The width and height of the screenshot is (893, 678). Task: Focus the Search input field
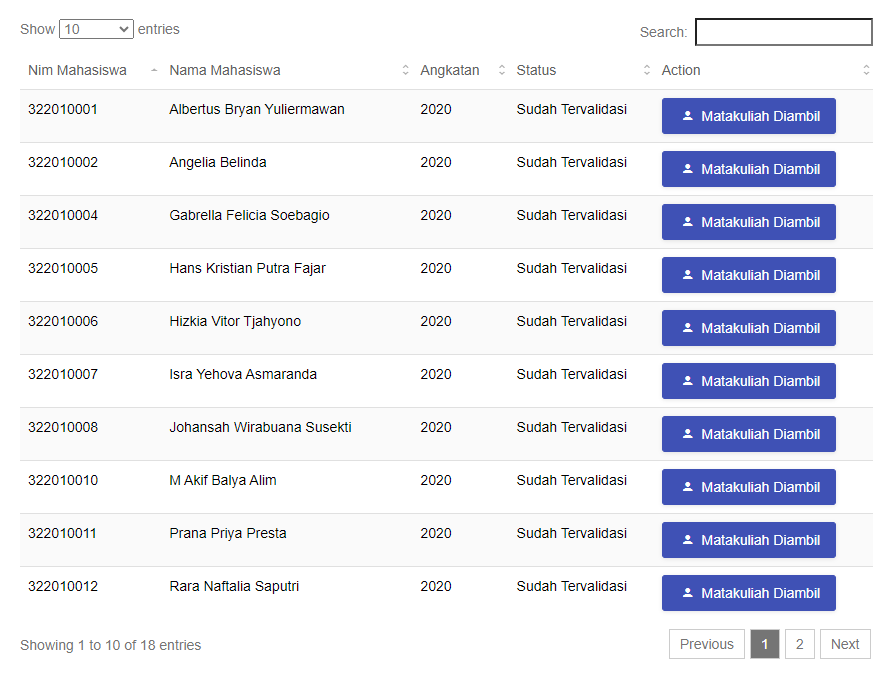point(784,32)
